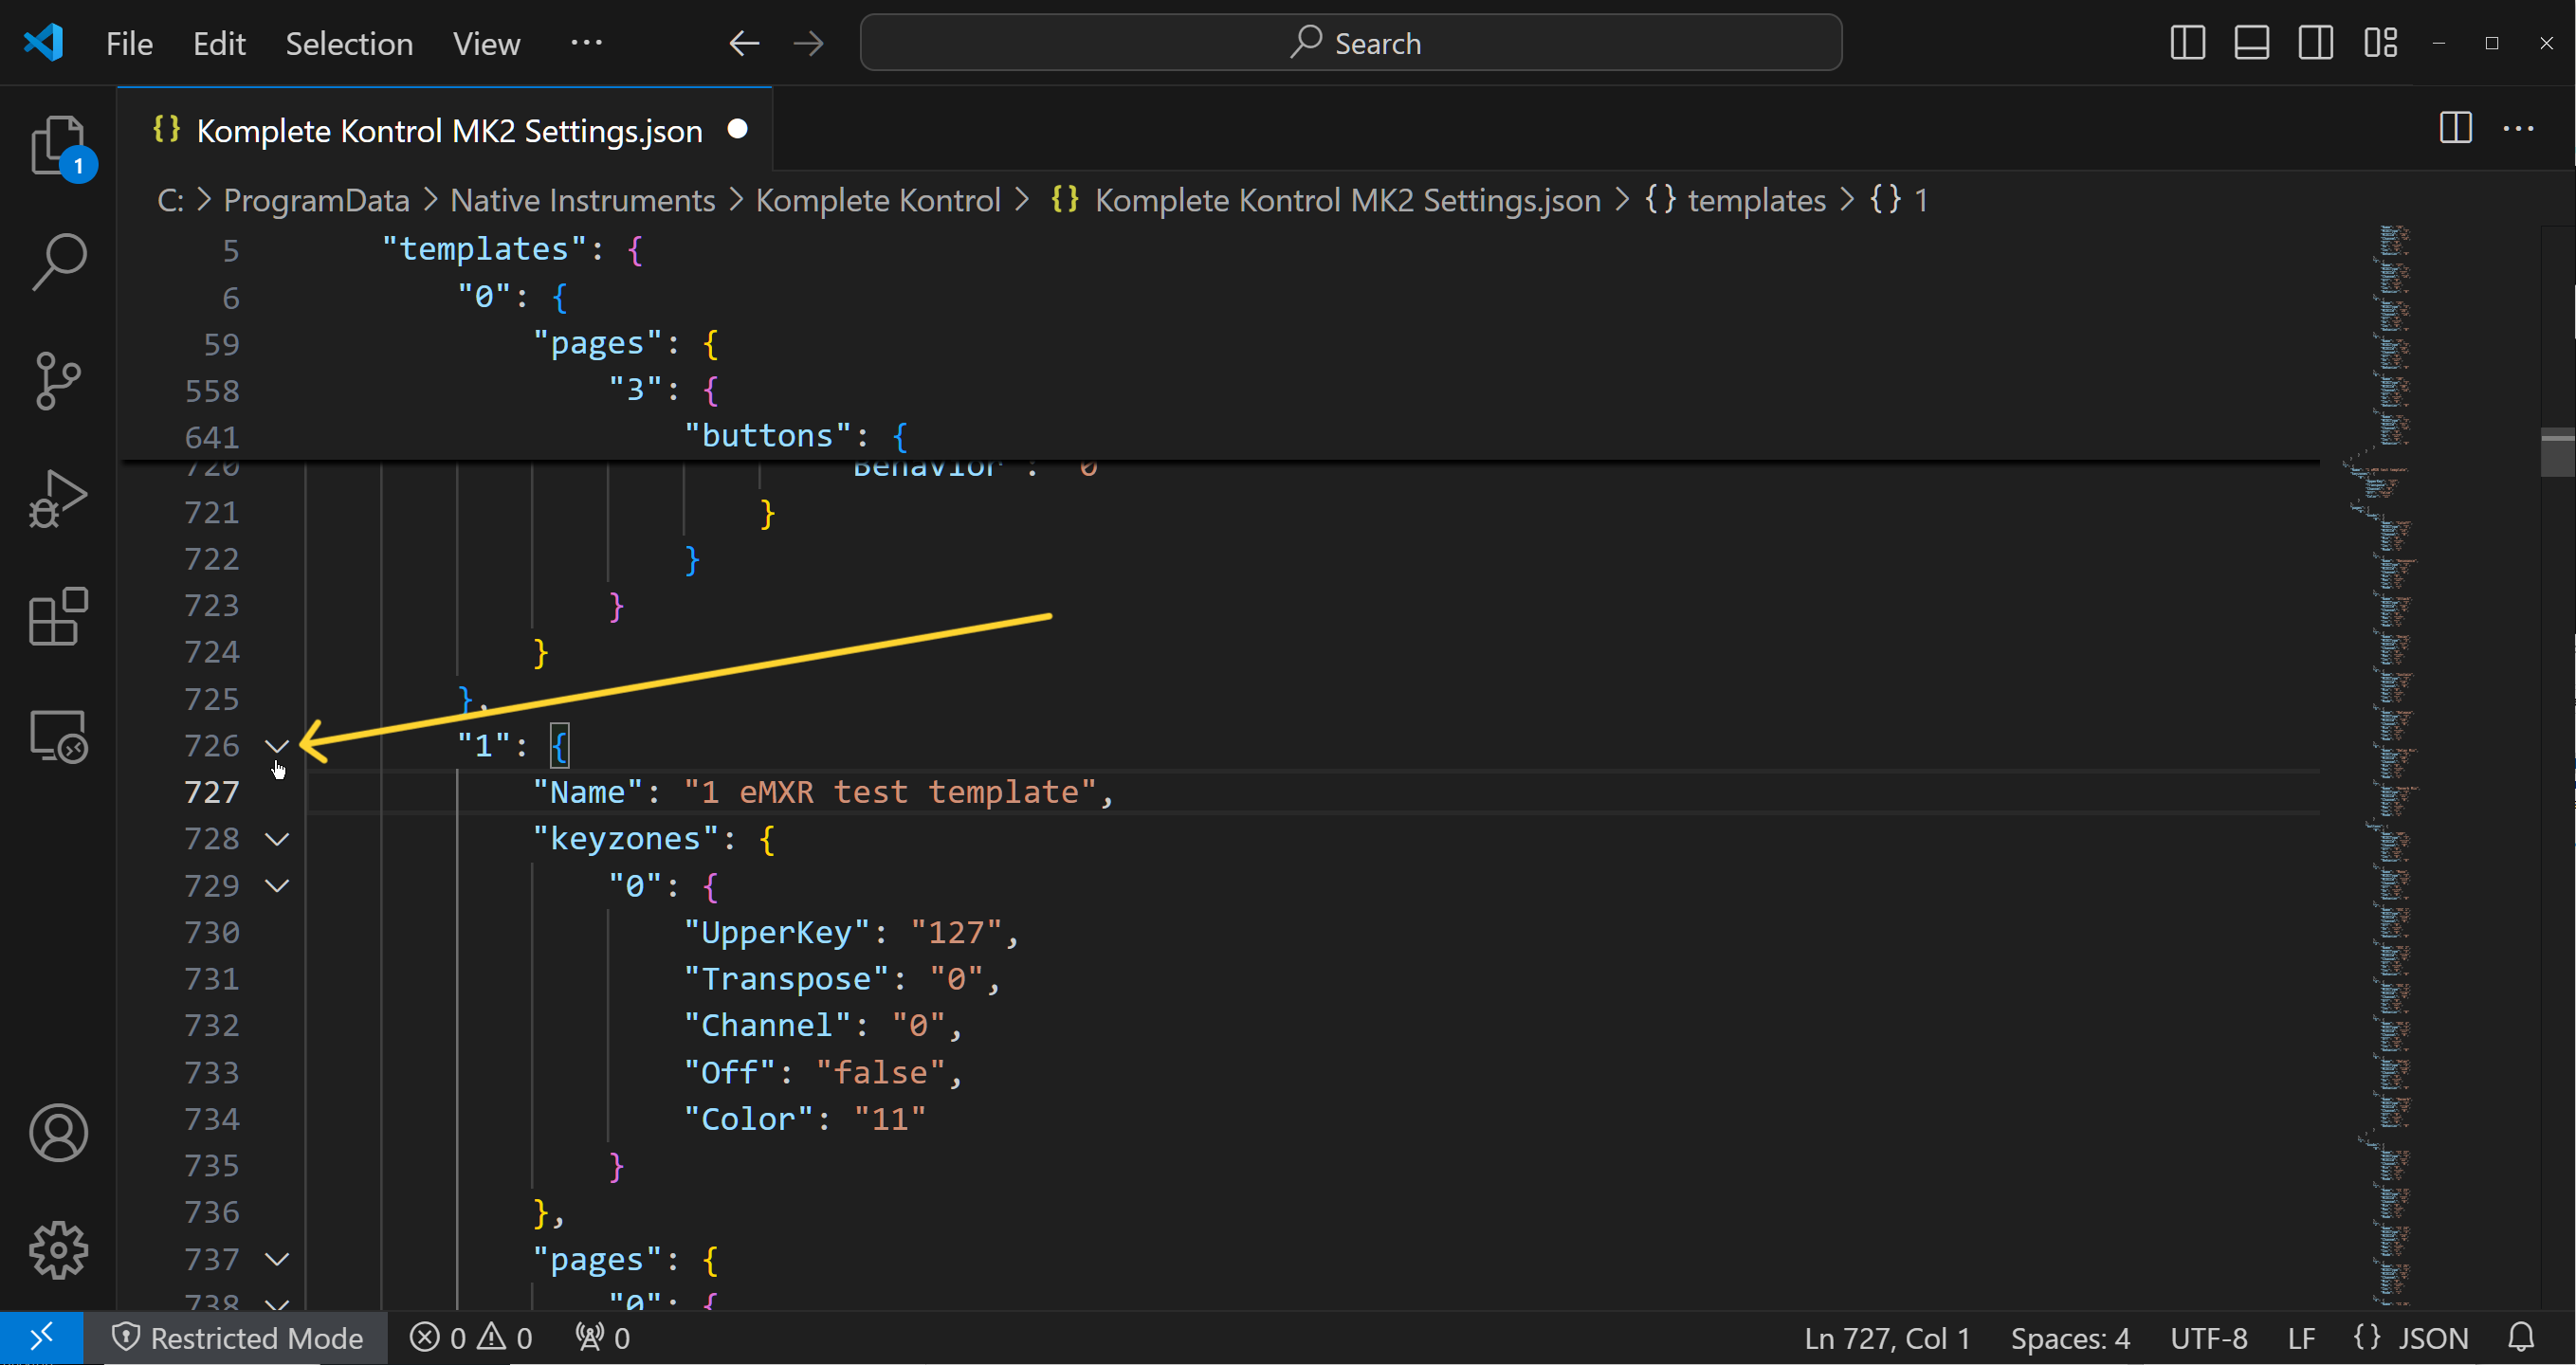Open the Manage gear settings menu
This screenshot has height=1365, width=2576.
58,1250
